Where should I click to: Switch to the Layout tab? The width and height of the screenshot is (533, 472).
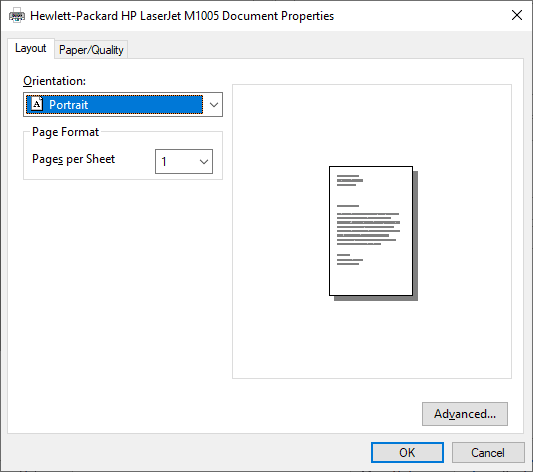[x=31, y=48]
